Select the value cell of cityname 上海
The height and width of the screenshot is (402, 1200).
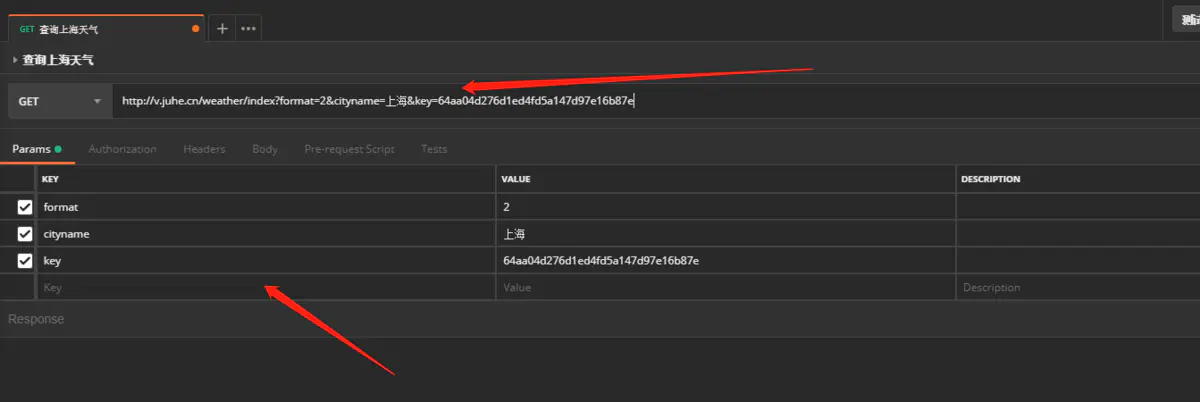pos(726,234)
